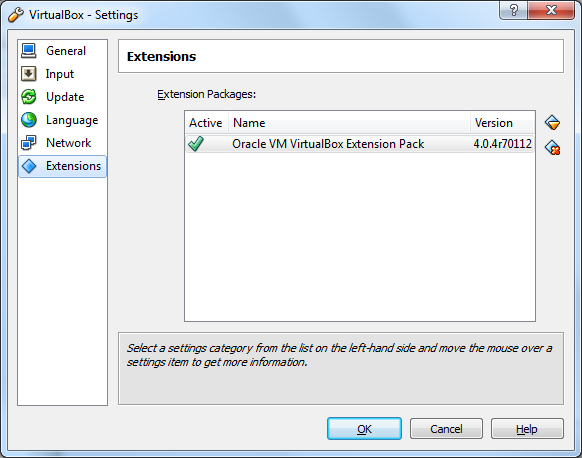The width and height of the screenshot is (582, 458).
Task: Click the 4.0.4r70112 version cell
Action: pos(503,144)
